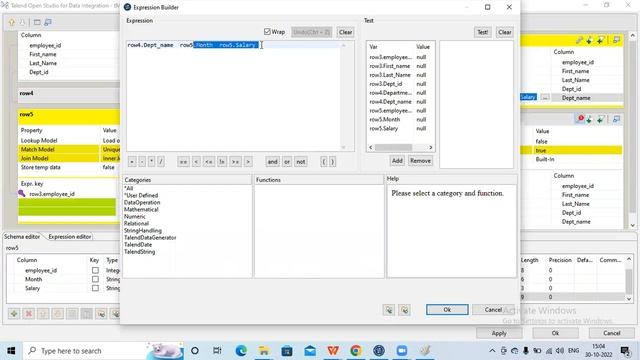This screenshot has width=640, height=360.
Task: Insert the != comparison operator
Action: click(x=222, y=162)
